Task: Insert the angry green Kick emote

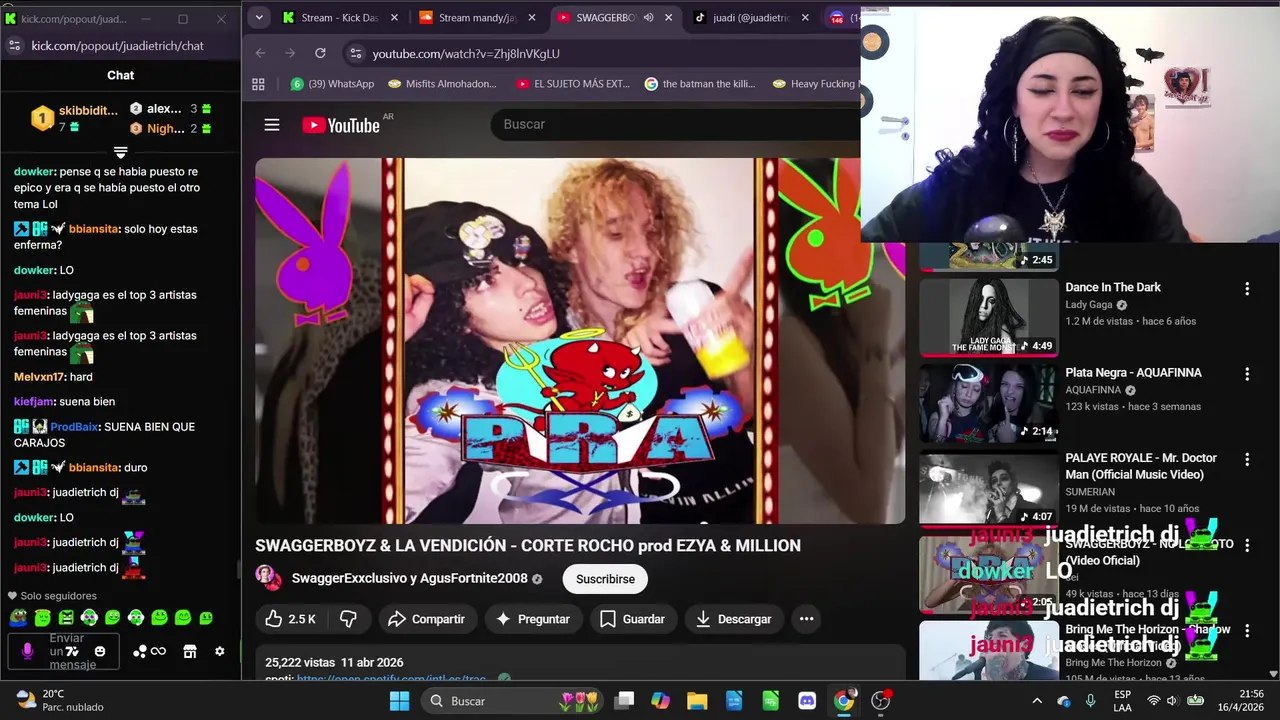Action: tap(66, 618)
